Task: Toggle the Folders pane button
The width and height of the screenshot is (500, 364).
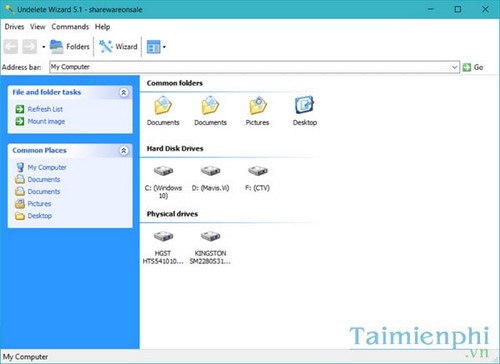Action: tap(70, 46)
